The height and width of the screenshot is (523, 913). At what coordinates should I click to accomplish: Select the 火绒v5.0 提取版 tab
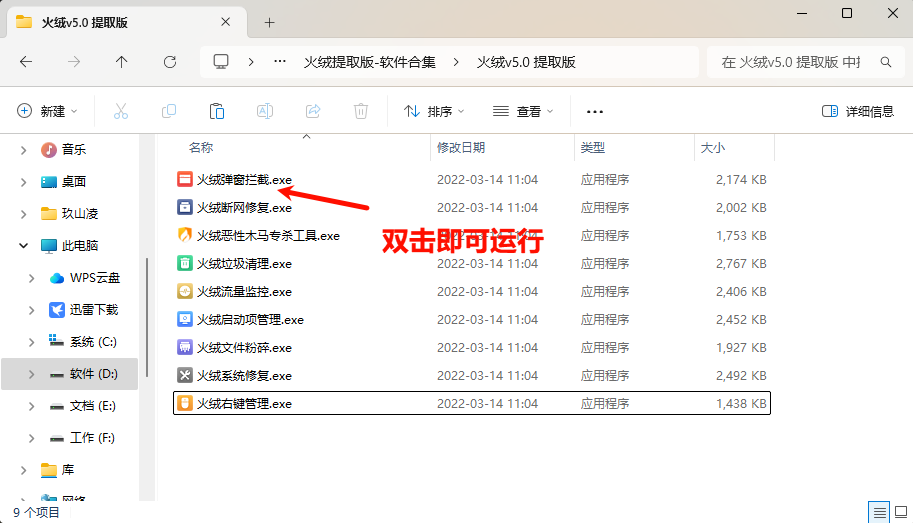point(125,23)
